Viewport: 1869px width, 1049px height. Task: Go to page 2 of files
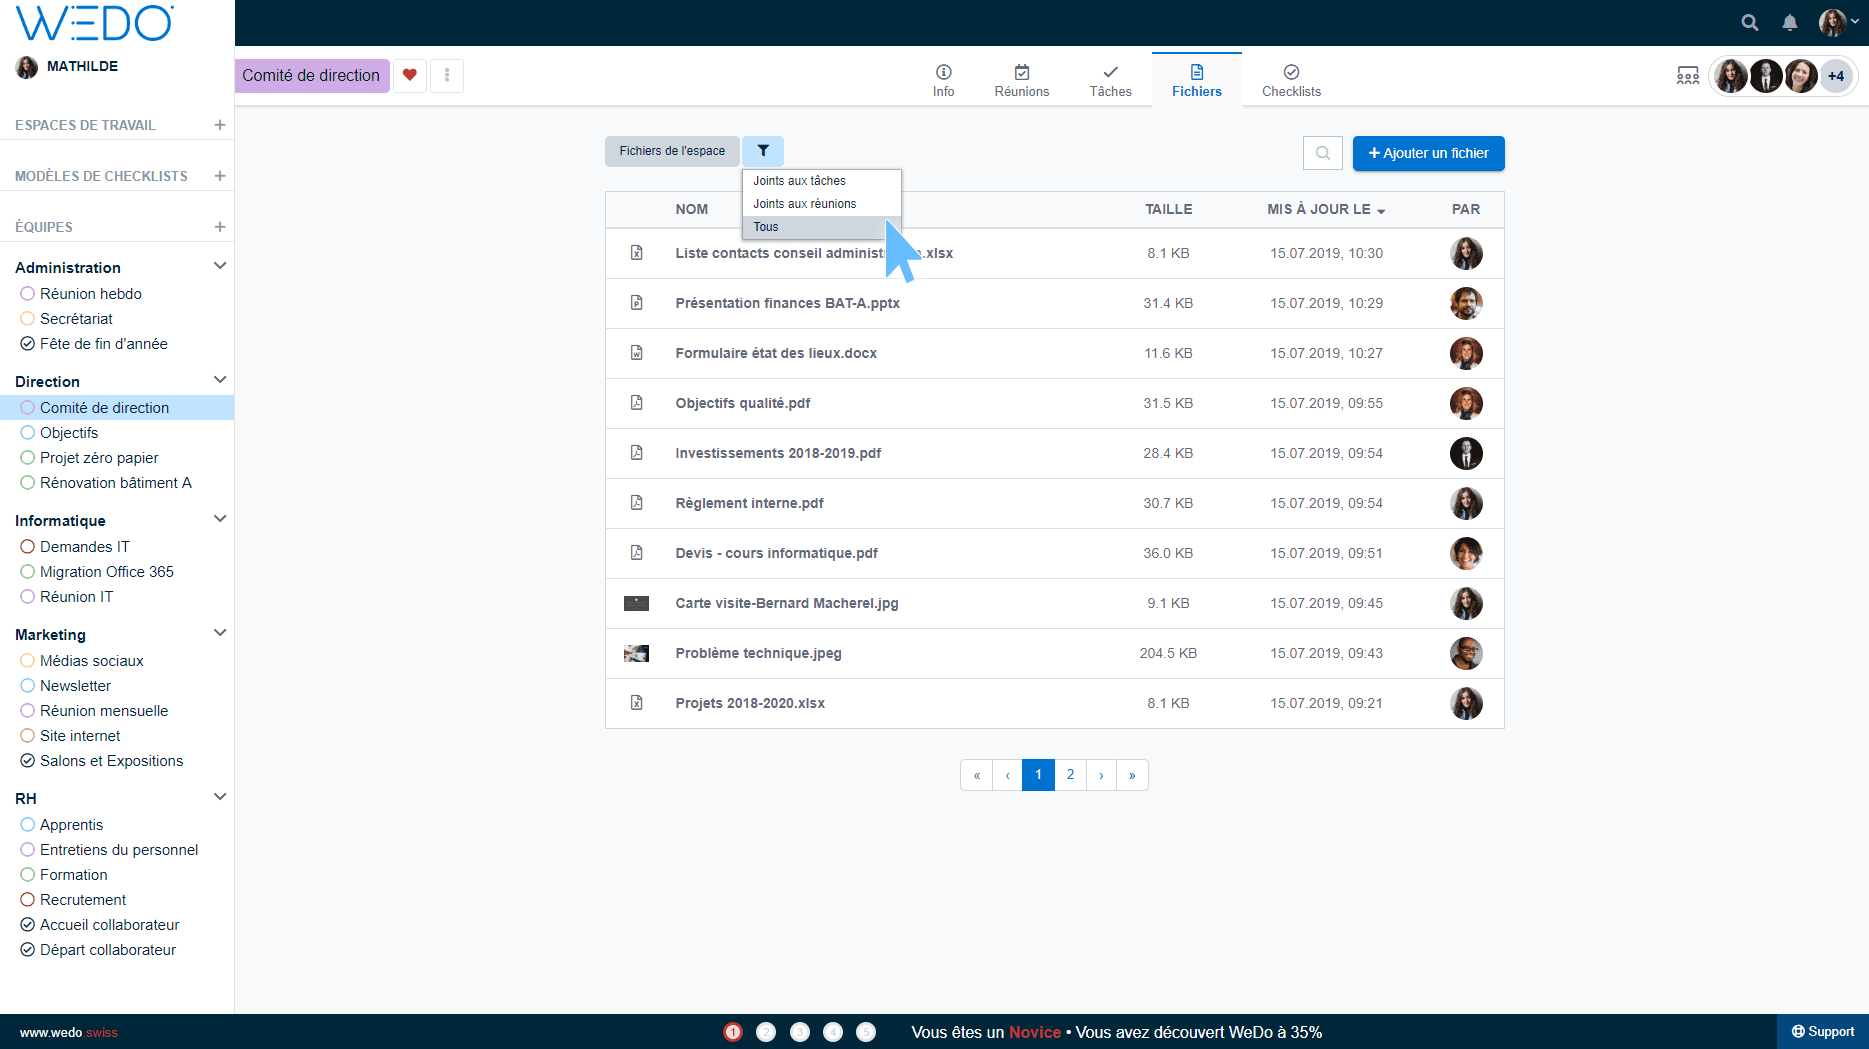pos(1070,775)
